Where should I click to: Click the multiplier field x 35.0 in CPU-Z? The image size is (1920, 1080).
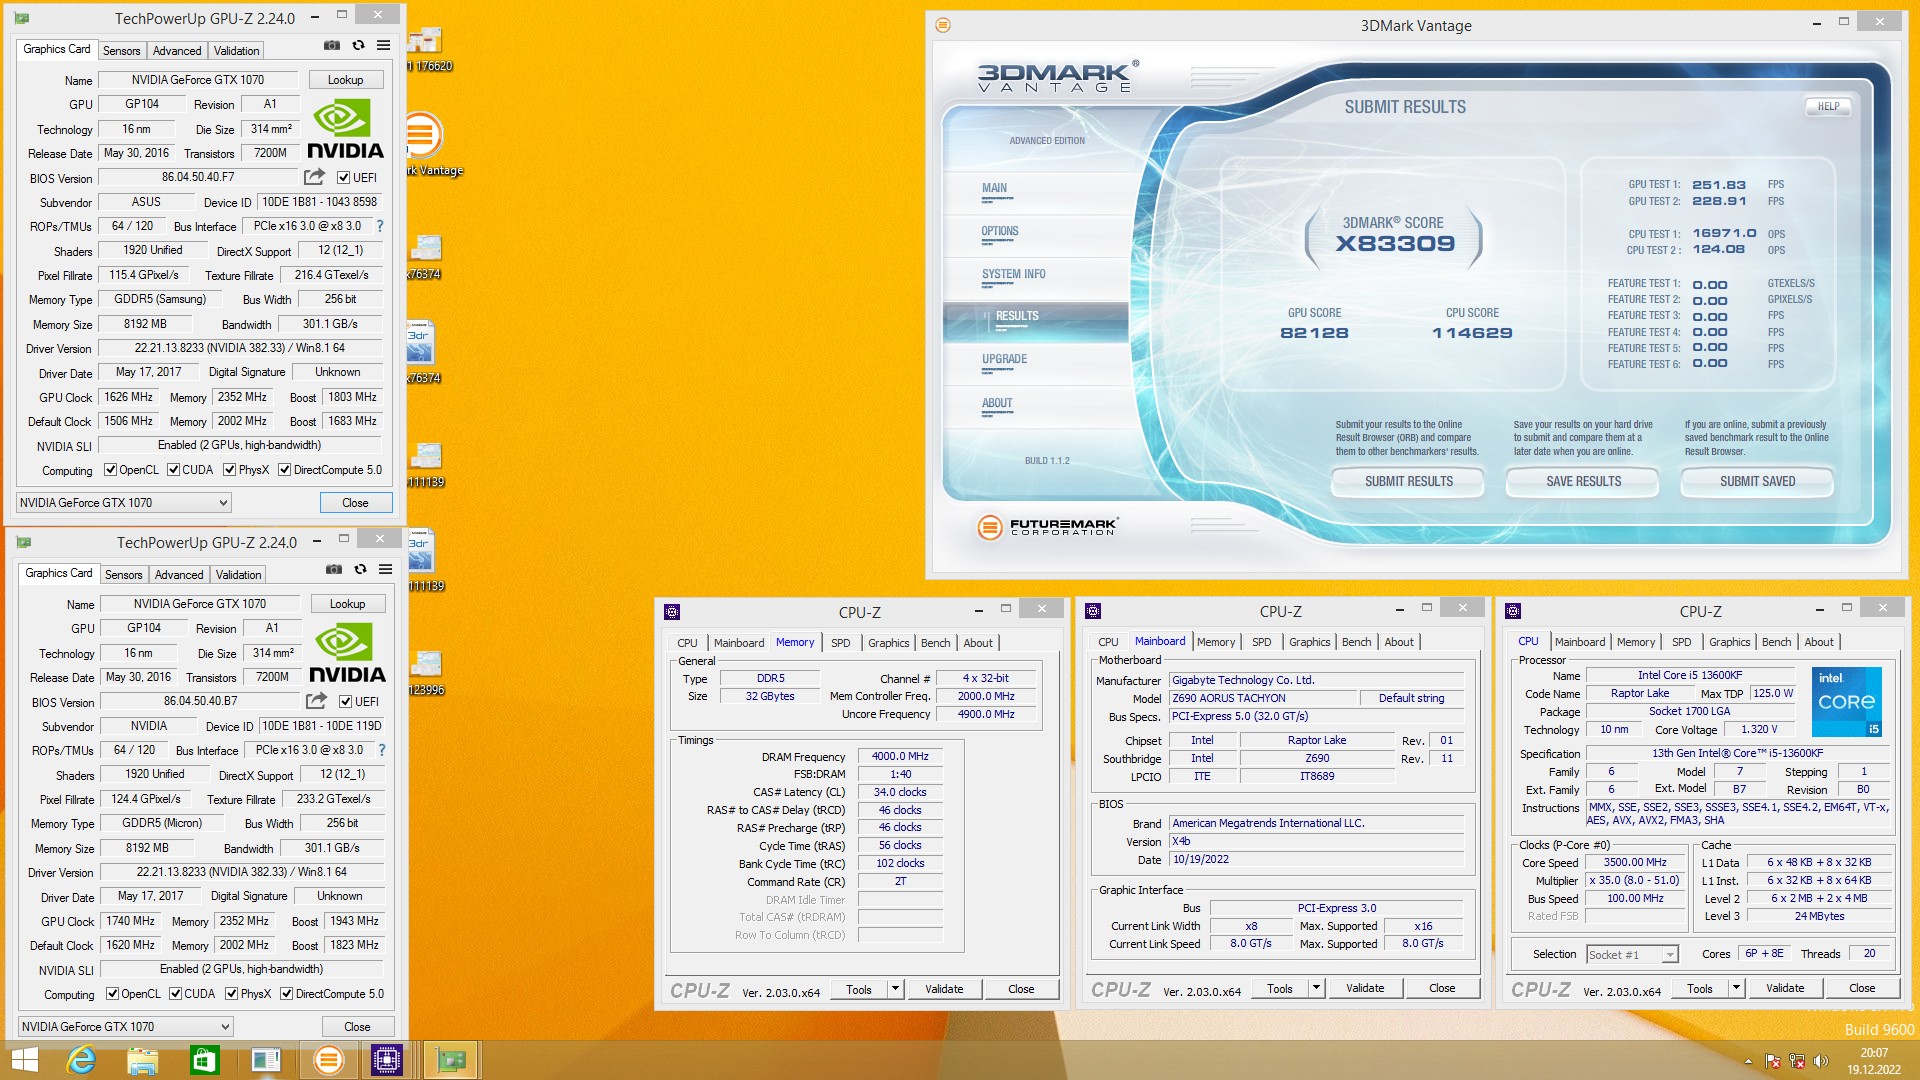pos(1635,881)
